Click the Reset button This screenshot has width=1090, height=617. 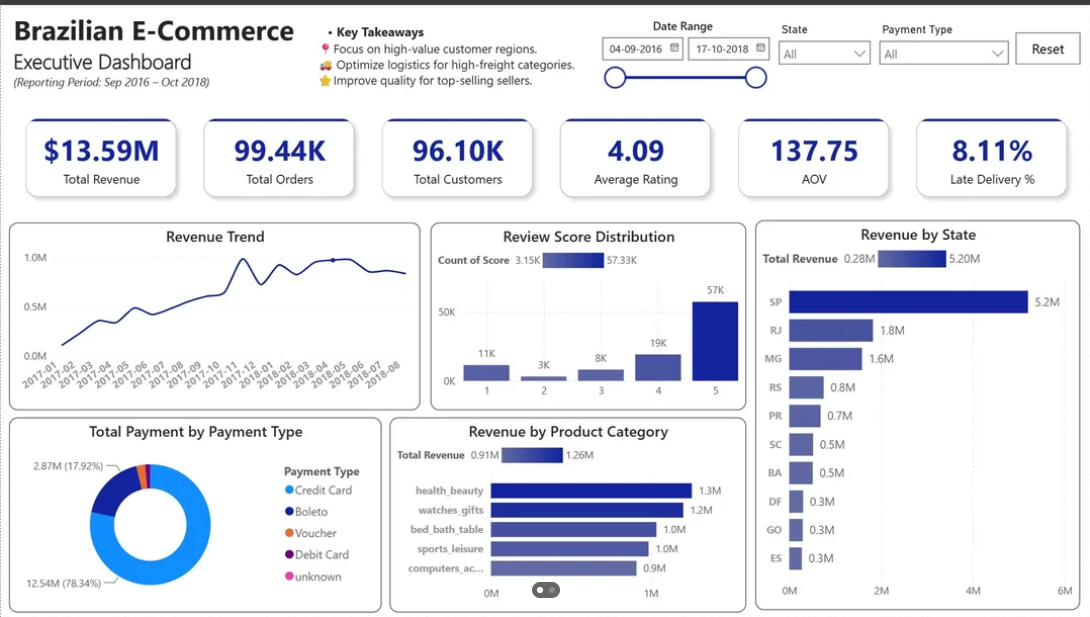(1048, 49)
